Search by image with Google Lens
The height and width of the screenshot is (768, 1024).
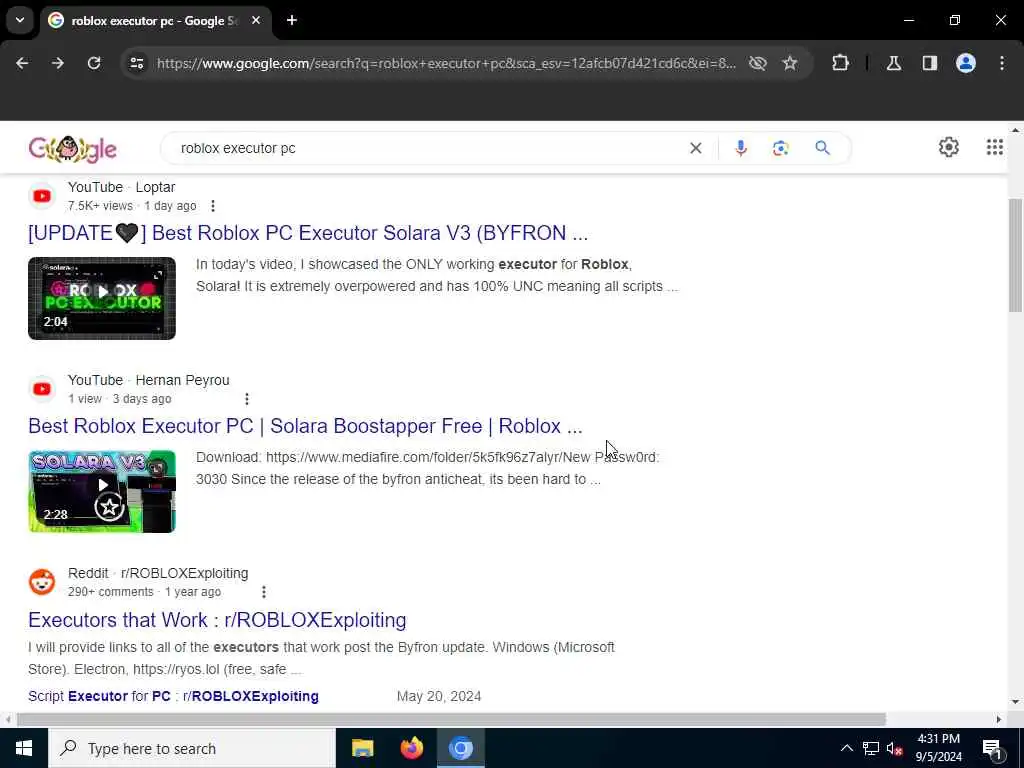pos(780,148)
